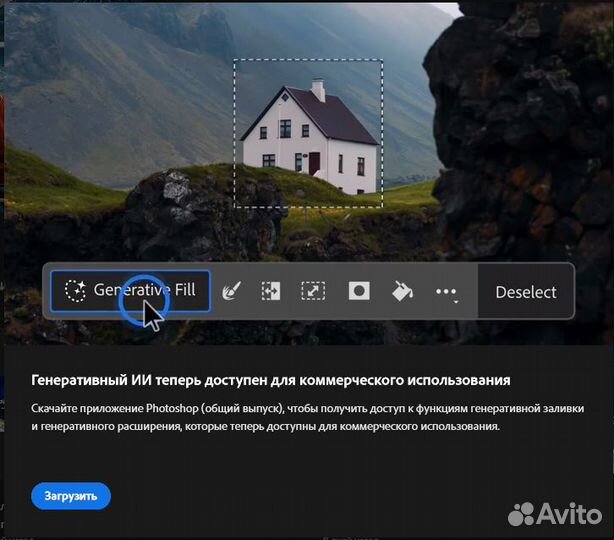614x540 pixels.
Task: Click the create mask icon
Action: 359,291
